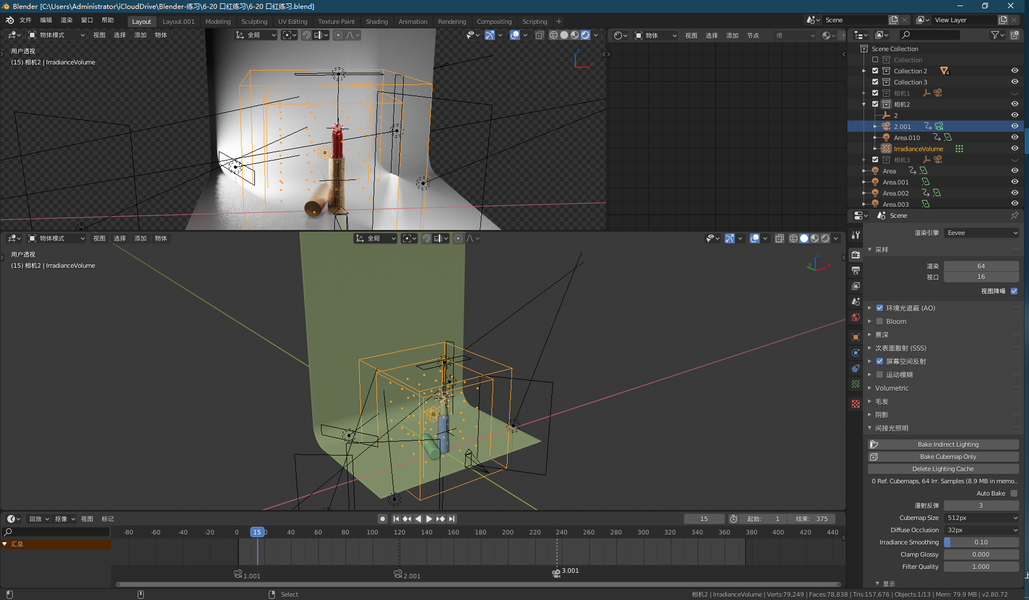Play the animation in the timeline
The height and width of the screenshot is (600, 1029).
click(429, 519)
